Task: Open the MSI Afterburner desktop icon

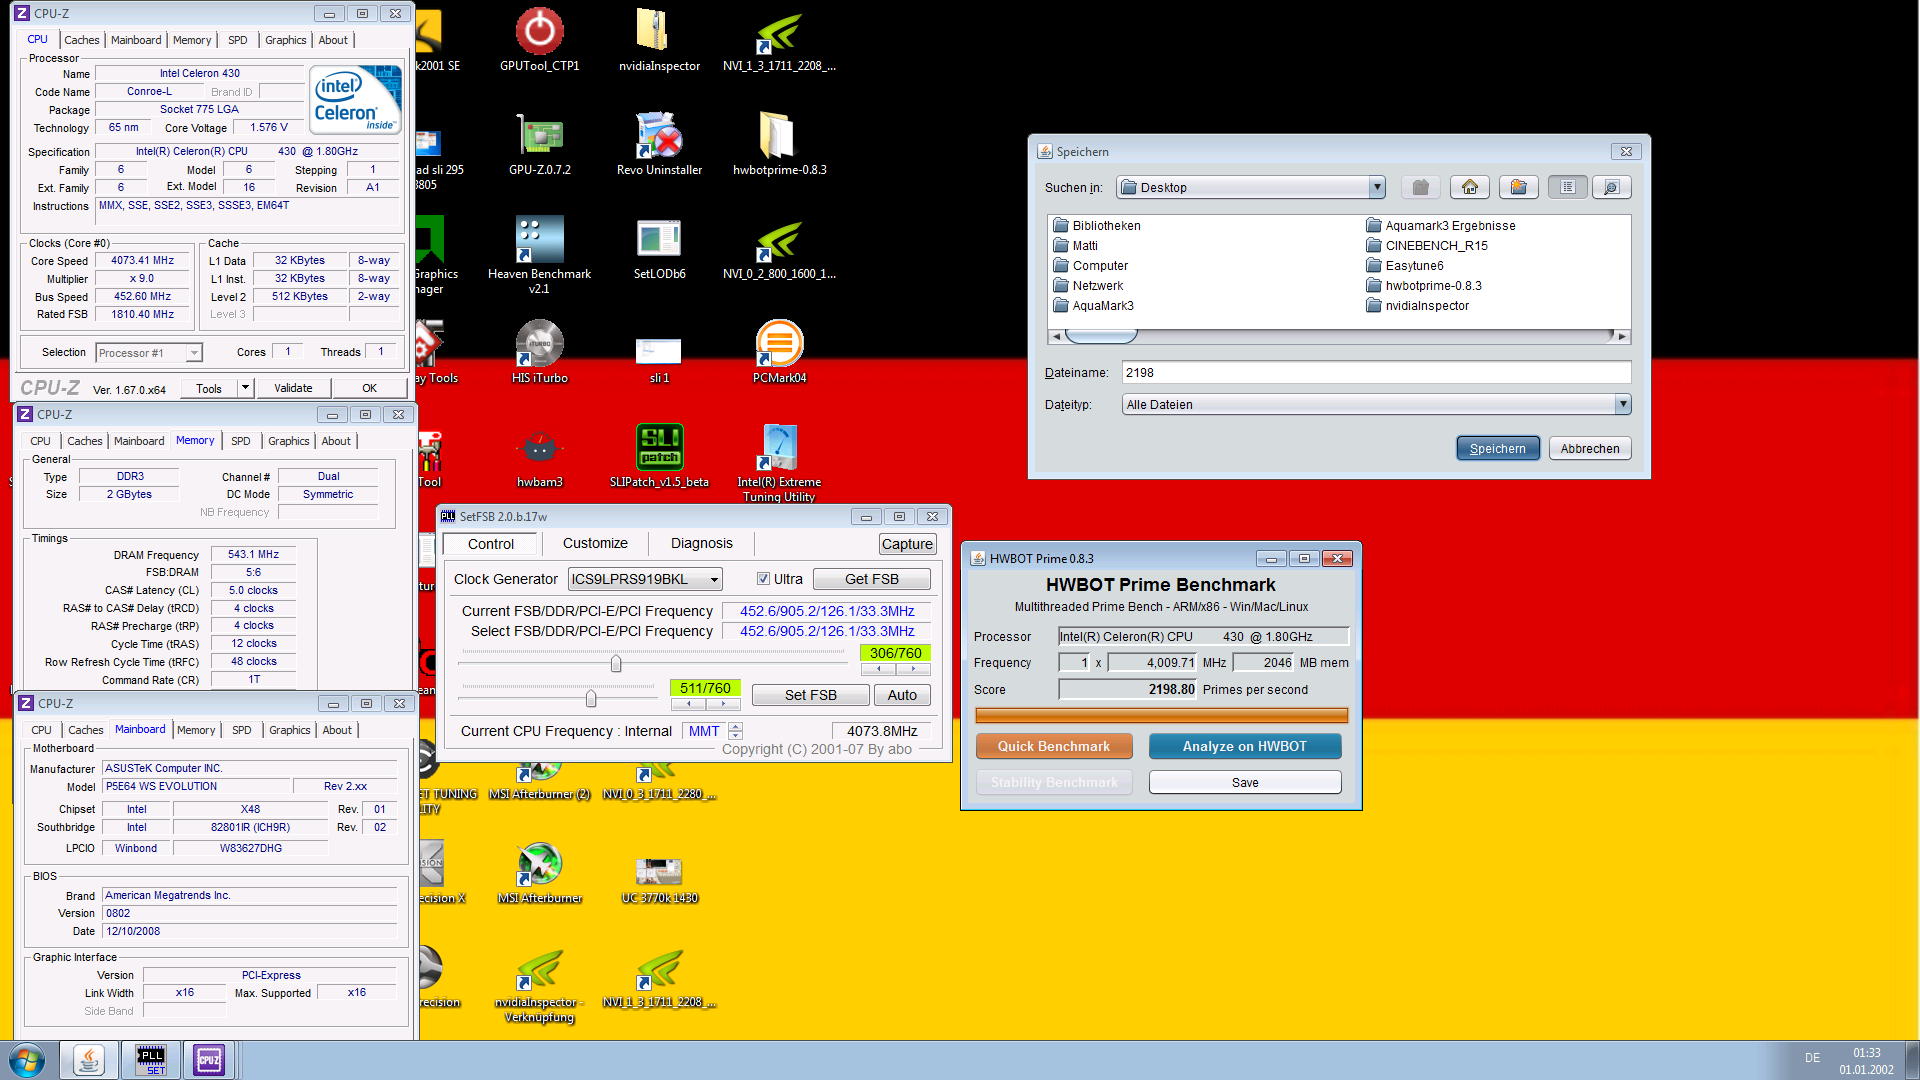Action: pyautogui.click(x=539, y=872)
